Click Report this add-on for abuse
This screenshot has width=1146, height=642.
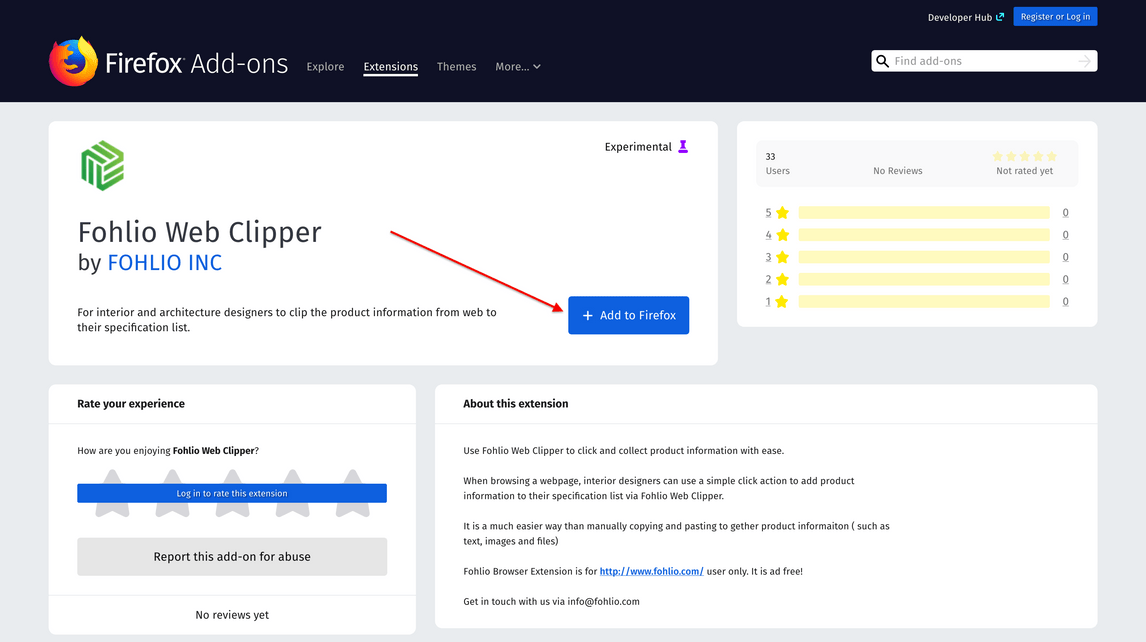(x=232, y=556)
